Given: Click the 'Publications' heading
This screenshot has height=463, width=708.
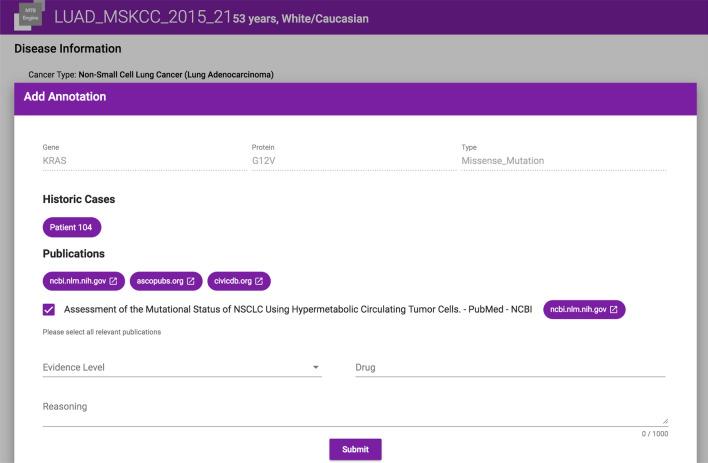Looking at the screenshot, I should pyautogui.click(x=74, y=253).
